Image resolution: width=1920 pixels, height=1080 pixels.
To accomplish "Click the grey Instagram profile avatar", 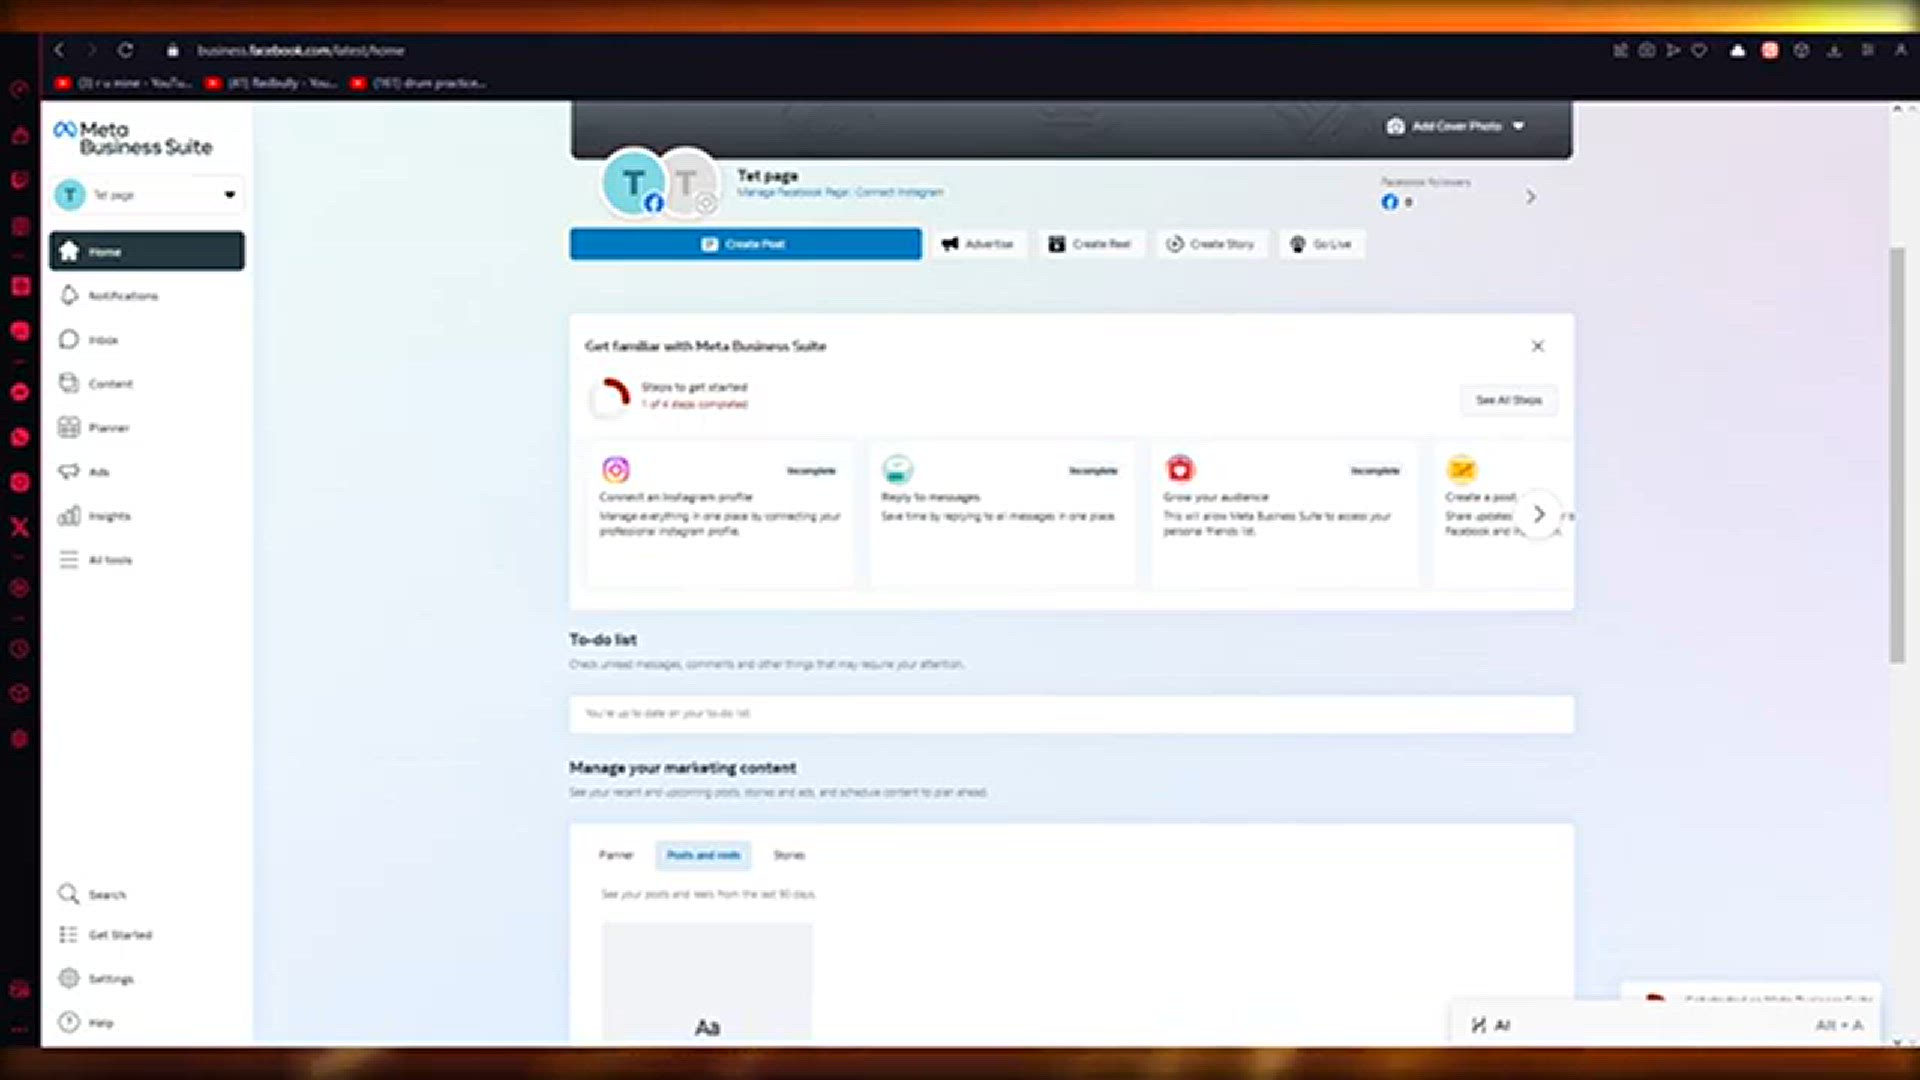I will coord(689,183).
